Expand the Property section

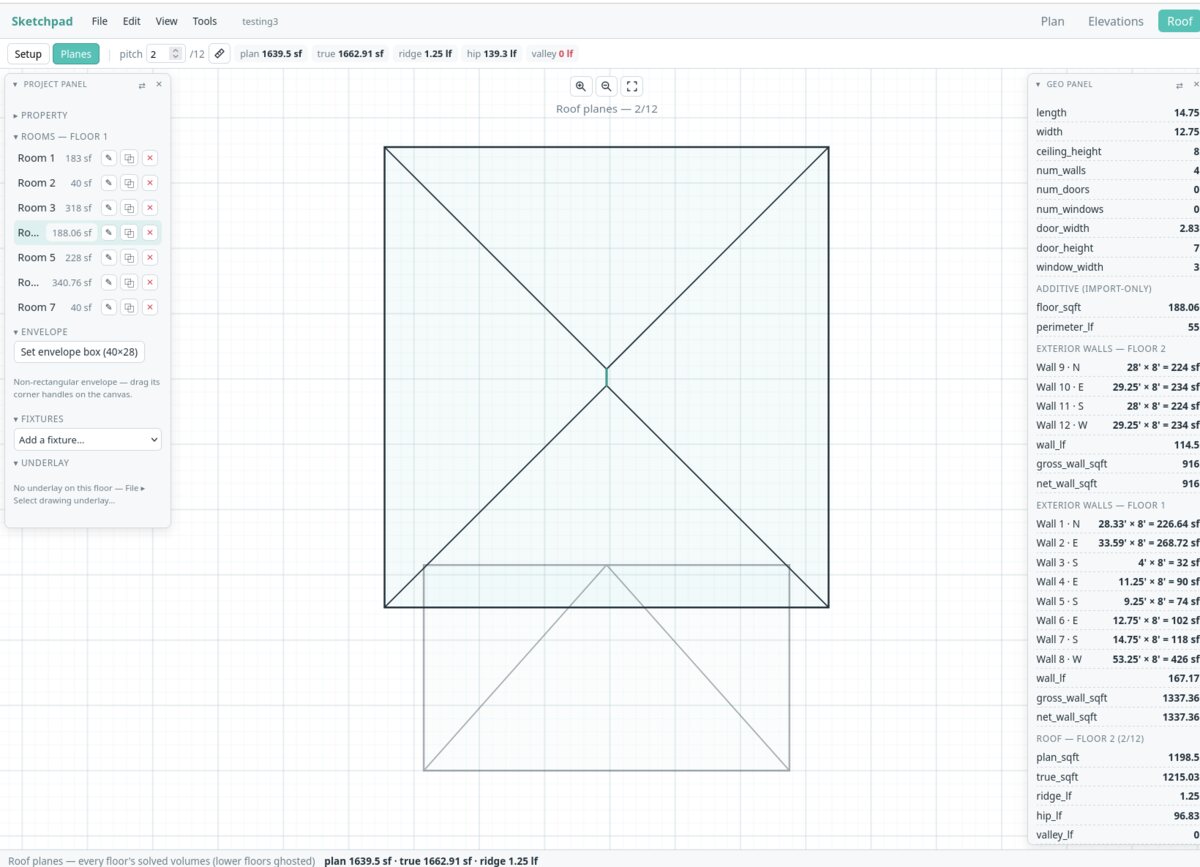pyautogui.click(x=41, y=115)
